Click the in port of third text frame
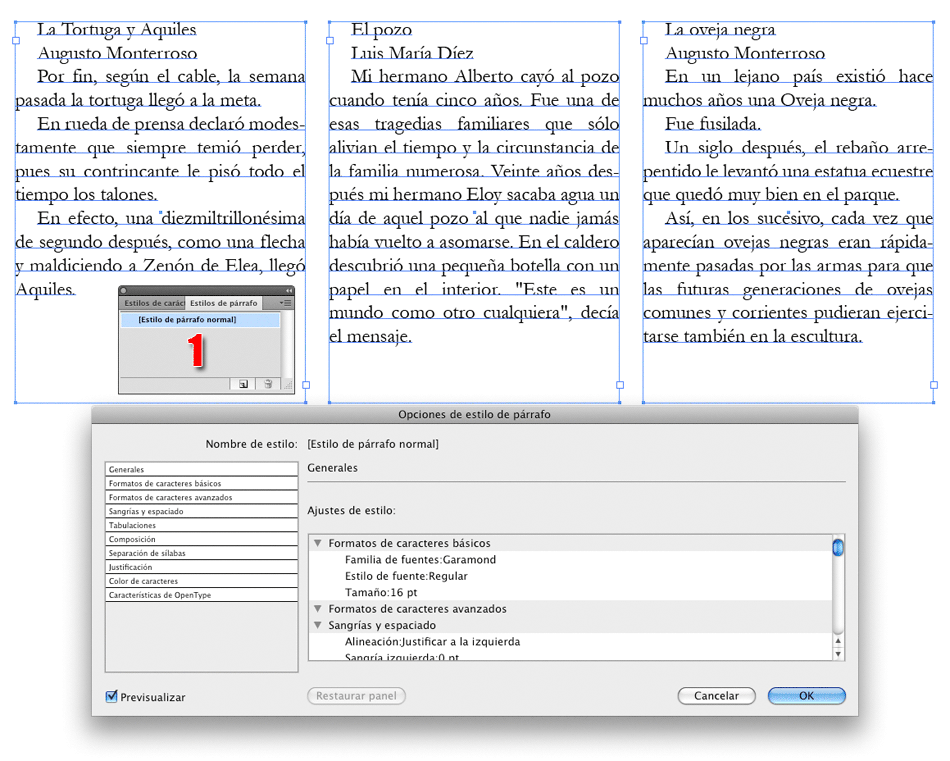This screenshot has height=761, width=950. click(x=644, y=41)
